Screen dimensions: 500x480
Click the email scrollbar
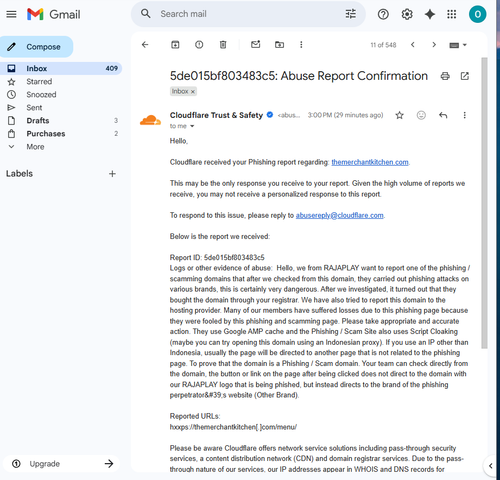click(x=484, y=203)
